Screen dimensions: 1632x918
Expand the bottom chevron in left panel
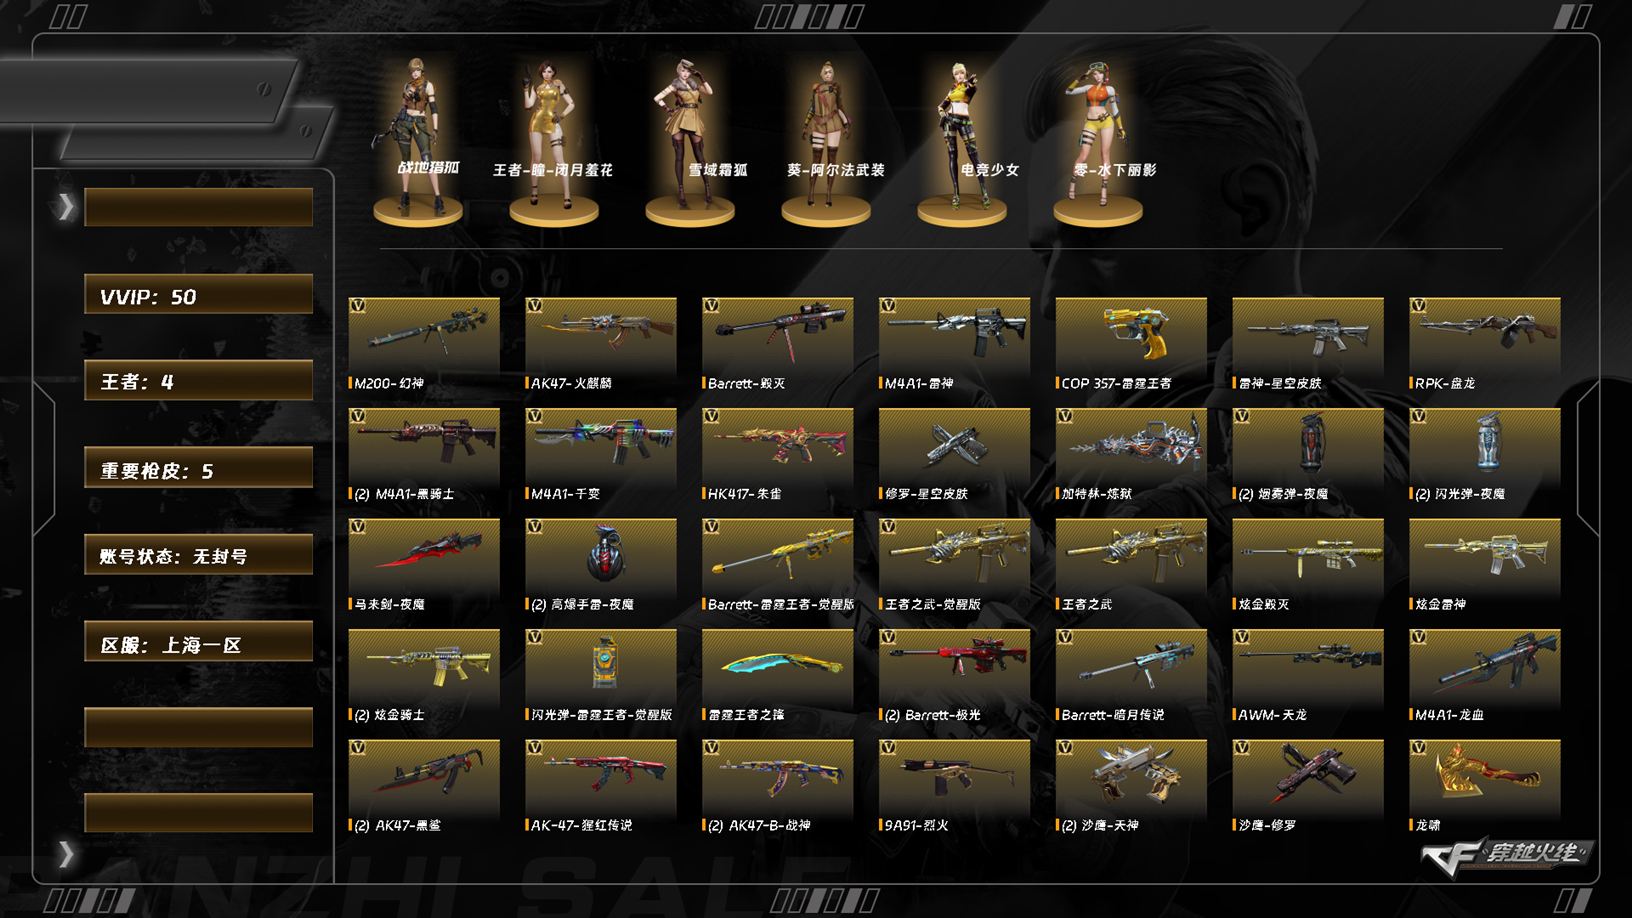coord(66,854)
